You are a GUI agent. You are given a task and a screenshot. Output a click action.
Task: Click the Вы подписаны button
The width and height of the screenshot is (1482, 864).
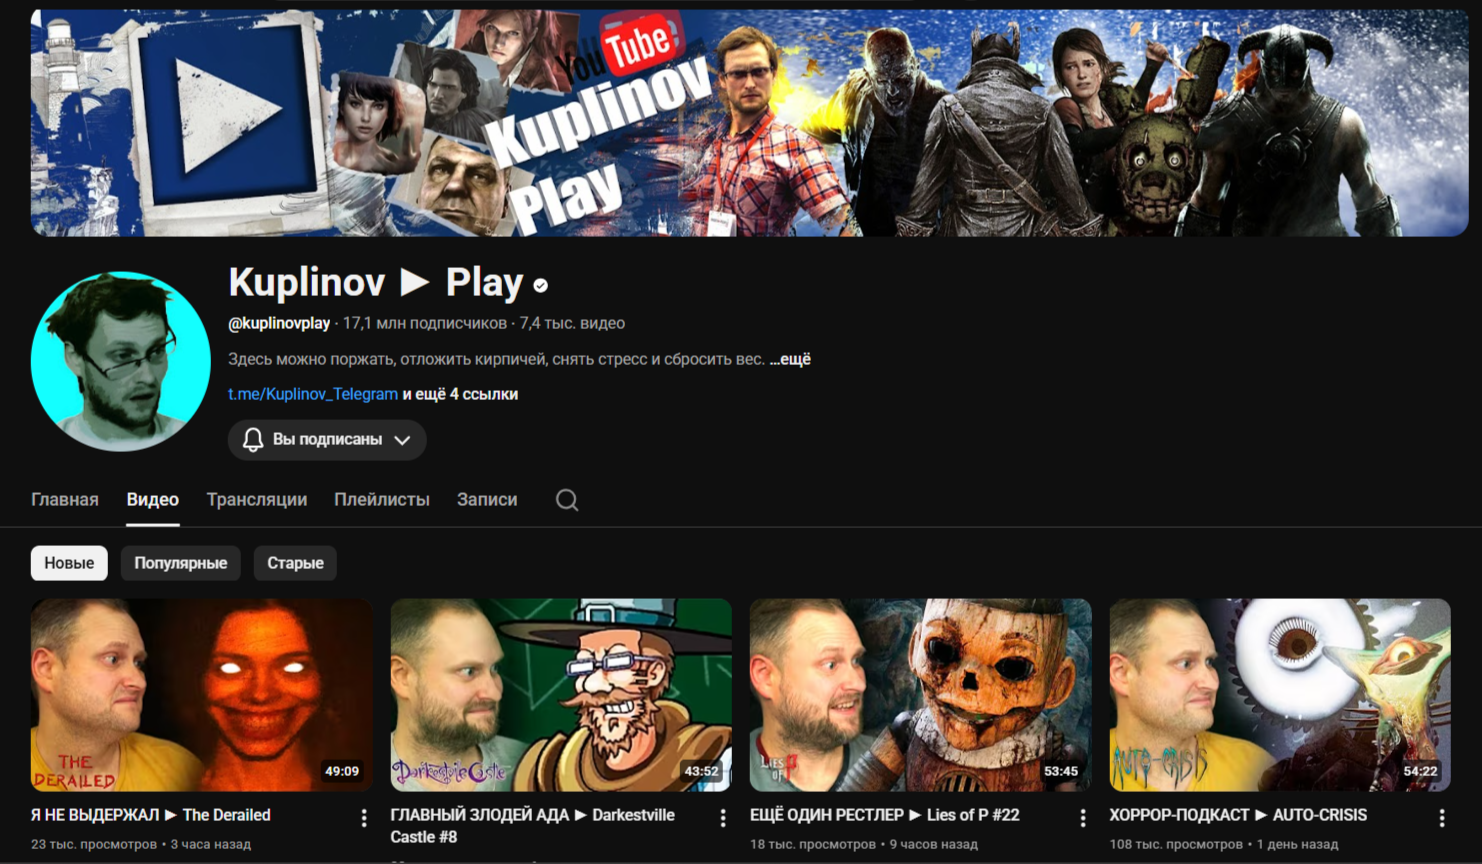point(327,440)
